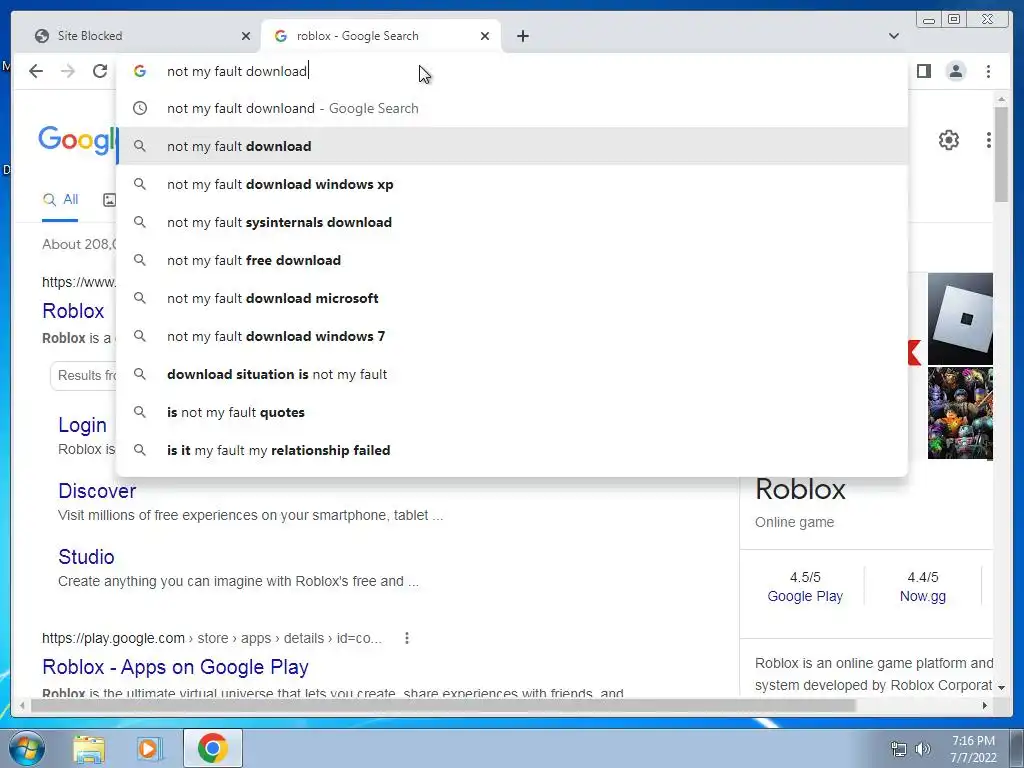Open Chrome three-dot menu
This screenshot has height=768, width=1024.
tap(989, 71)
